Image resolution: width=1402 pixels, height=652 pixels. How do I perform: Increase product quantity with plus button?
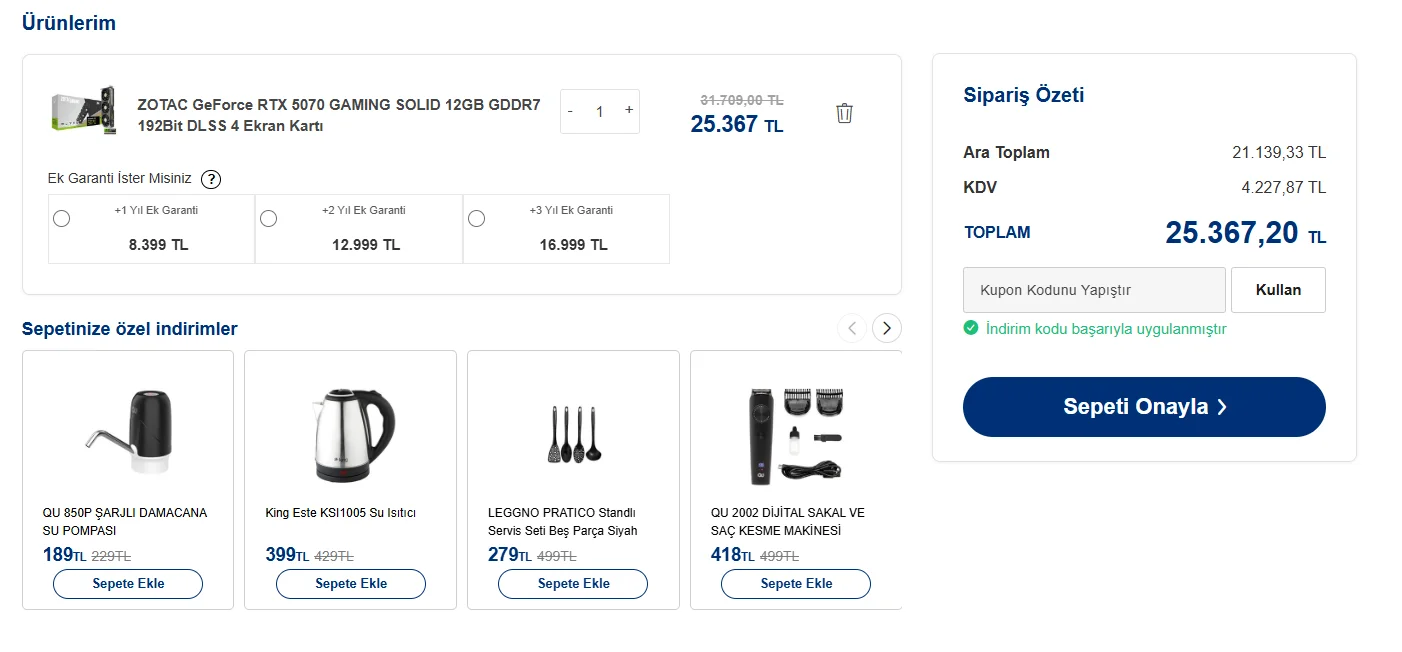(629, 110)
